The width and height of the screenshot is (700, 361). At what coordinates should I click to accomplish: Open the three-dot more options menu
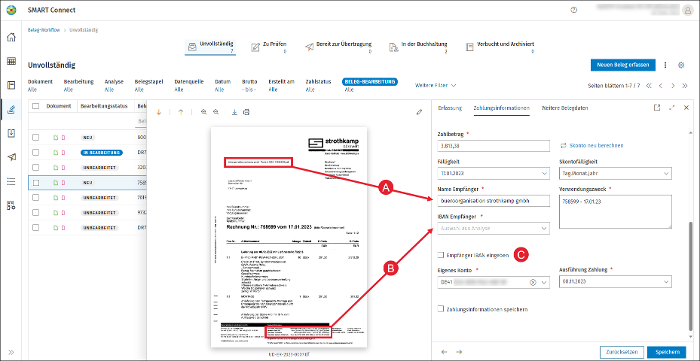tap(665, 65)
